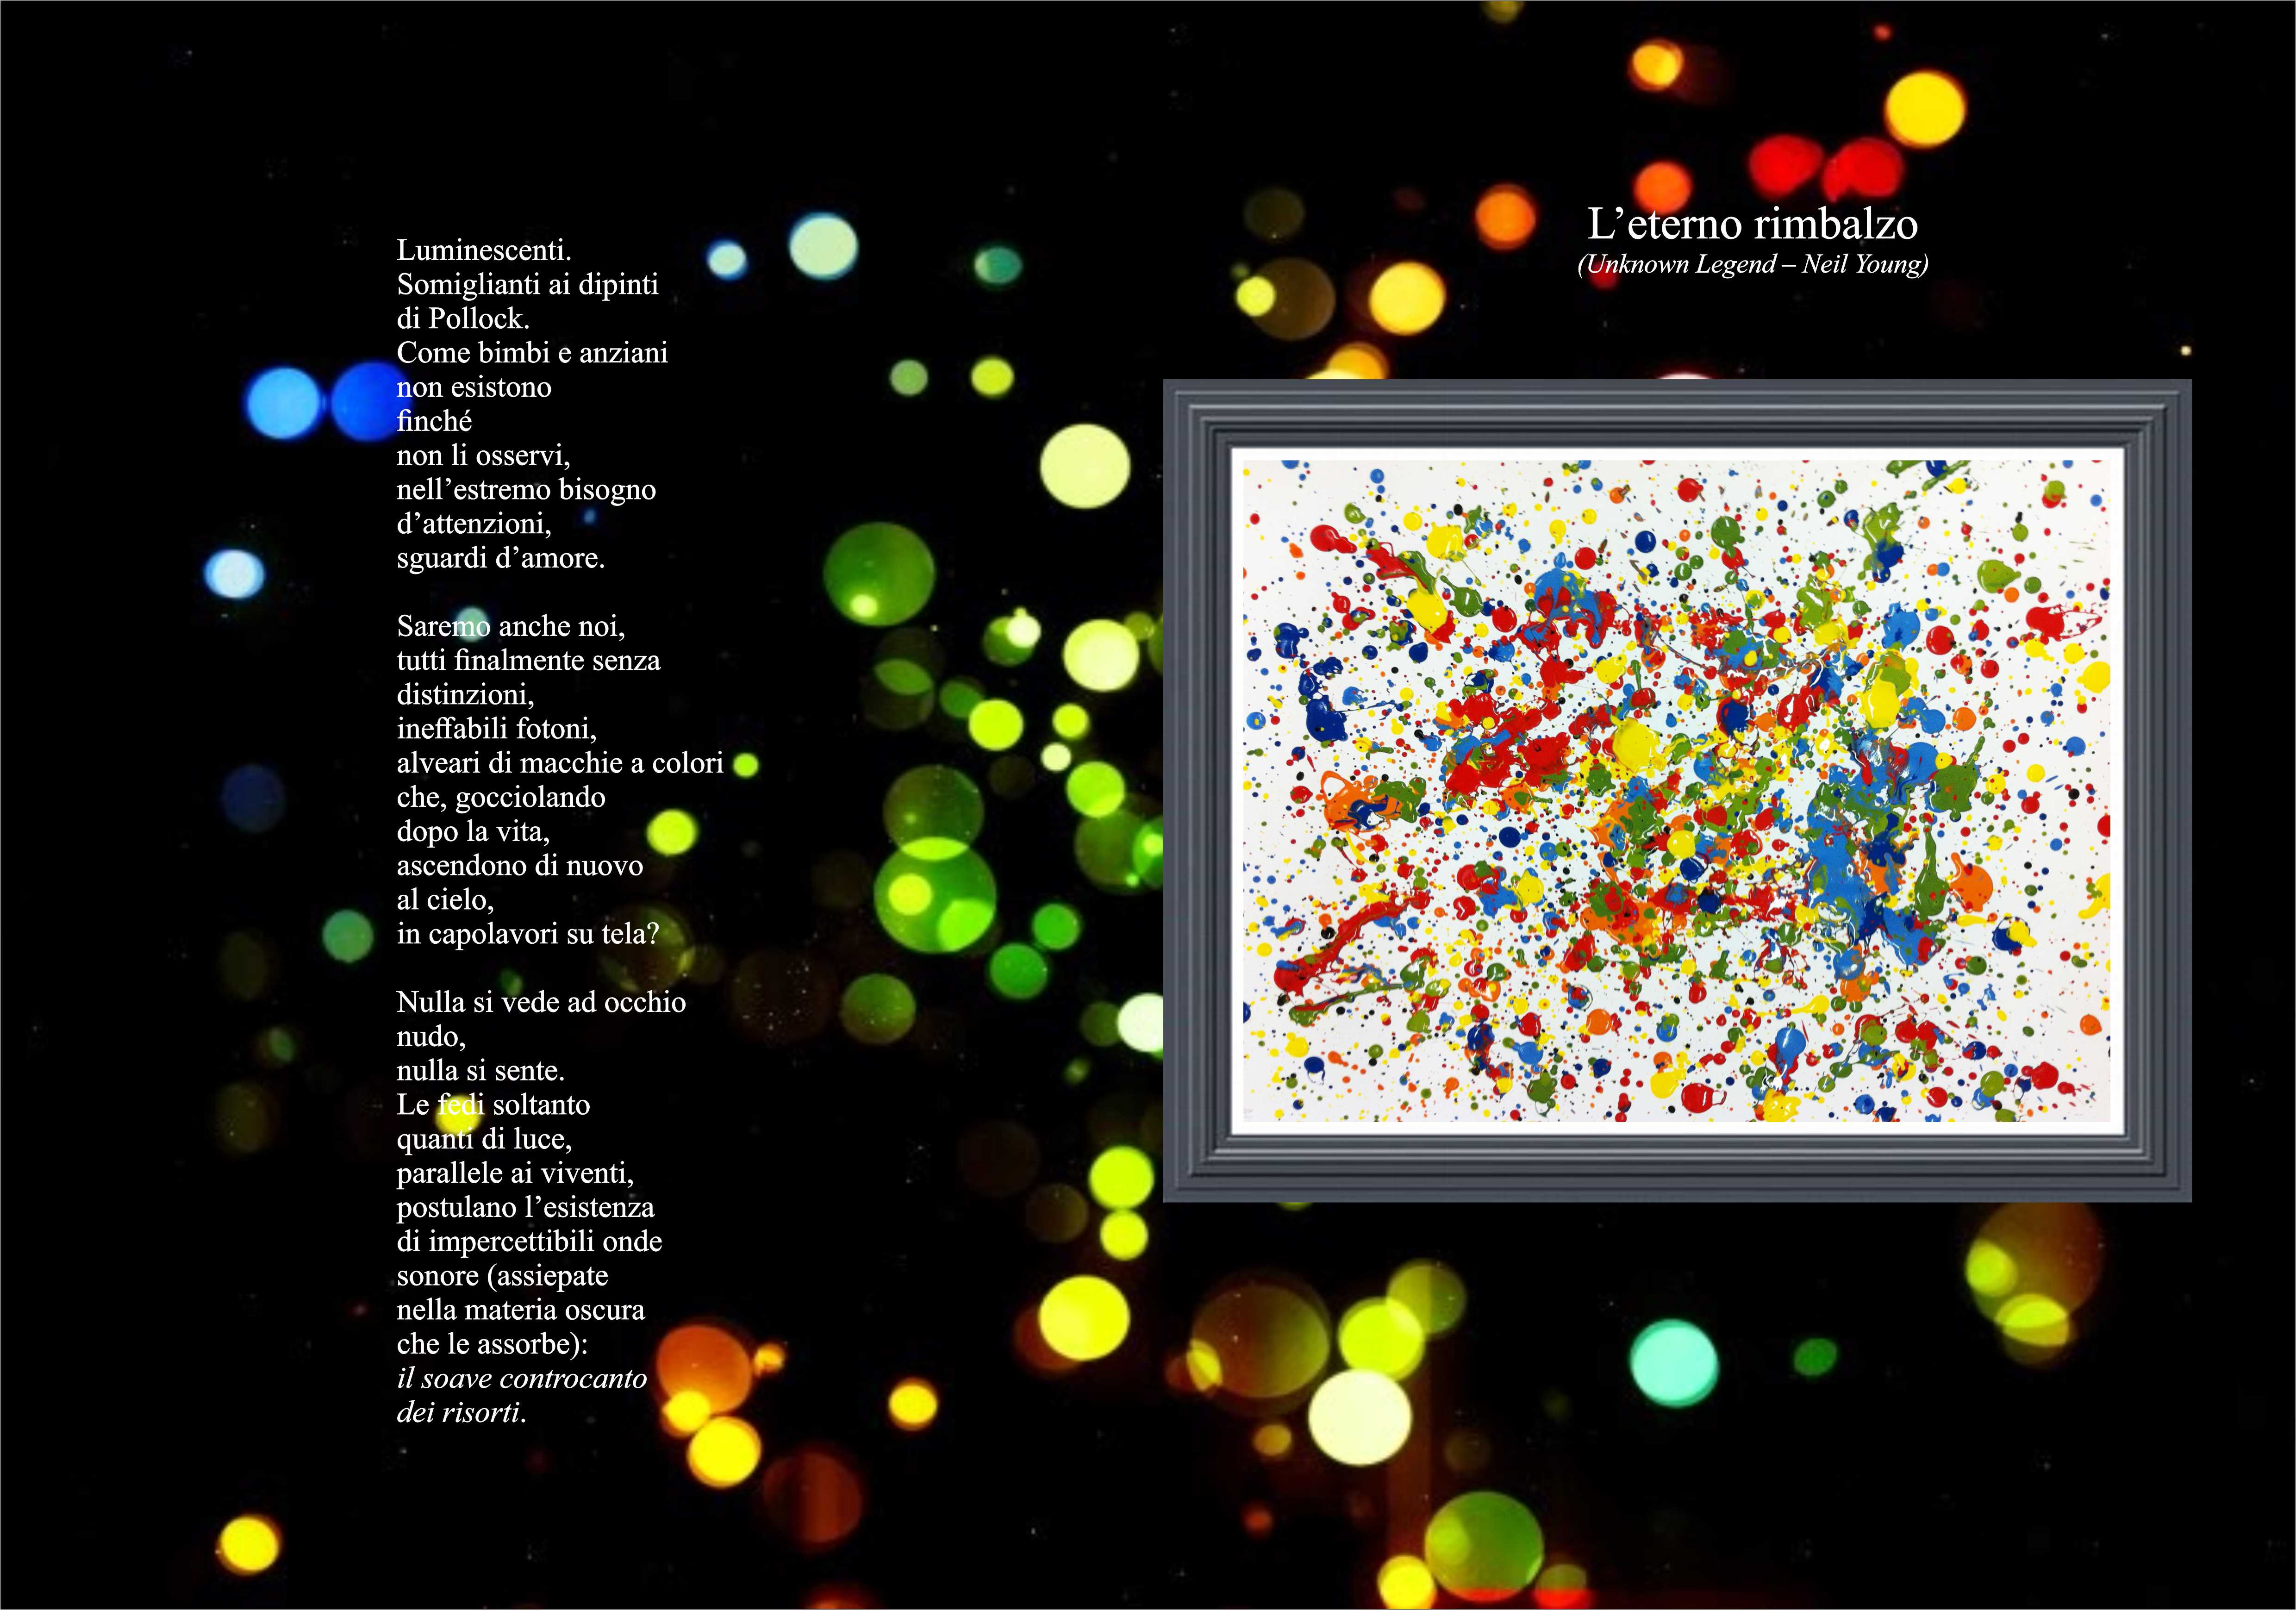The width and height of the screenshot is (2296, 1610).
Task: Click the line "tutti finalmente senza"
Action: [528, 661]
